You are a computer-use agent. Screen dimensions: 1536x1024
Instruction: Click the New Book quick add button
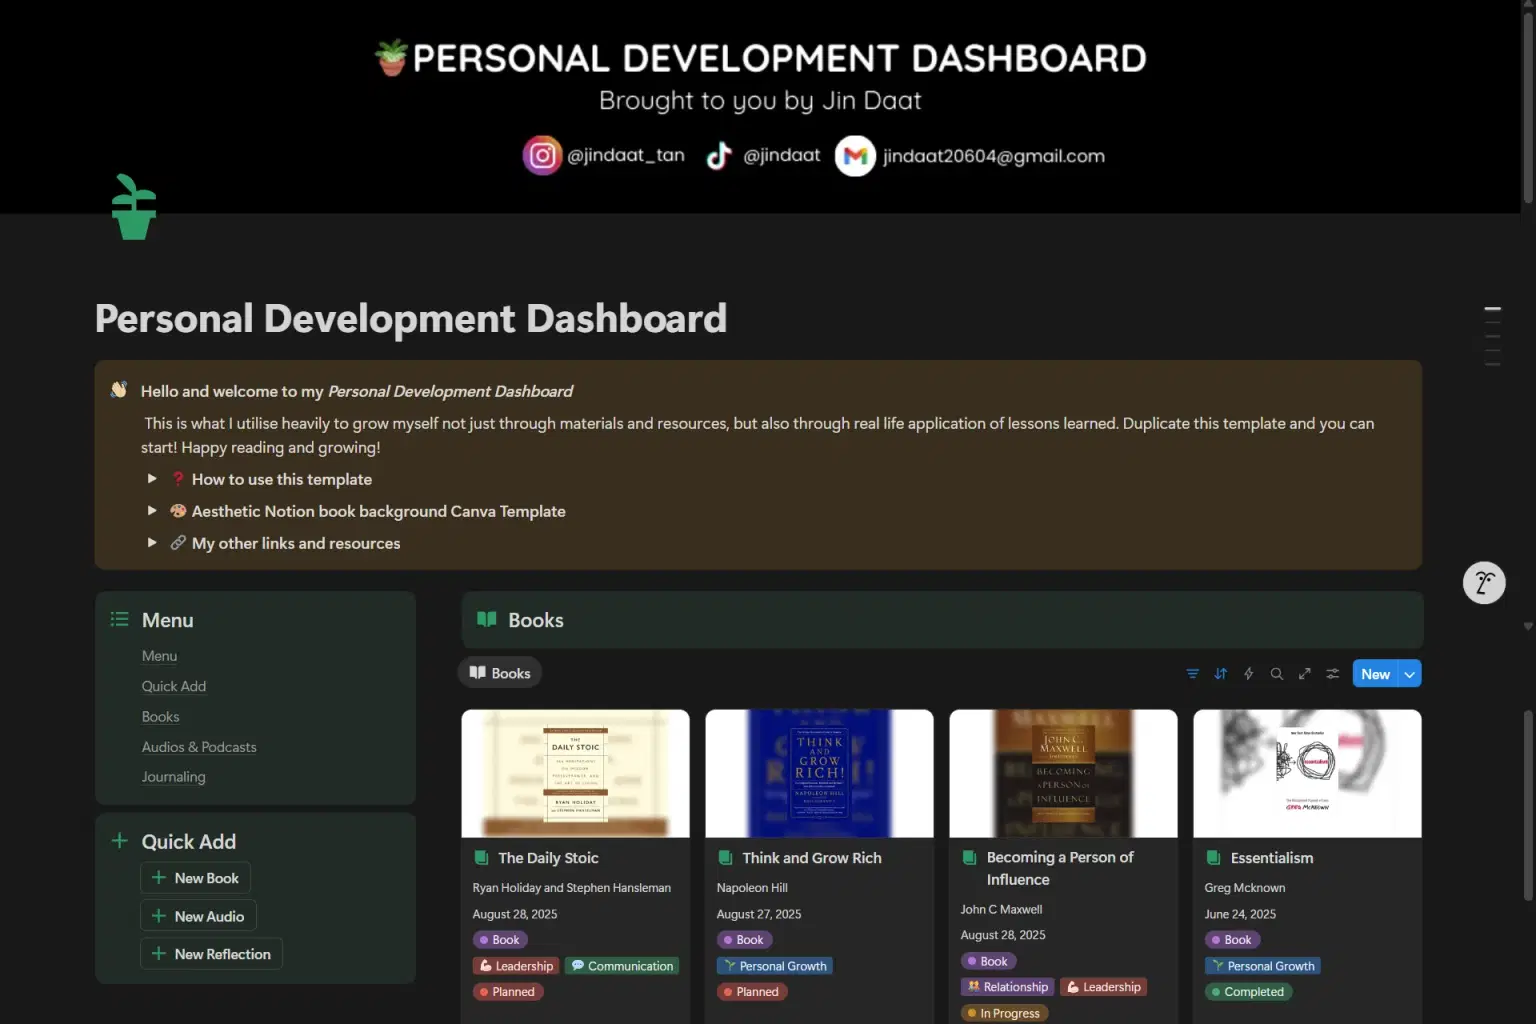click(x=195, y=877)
